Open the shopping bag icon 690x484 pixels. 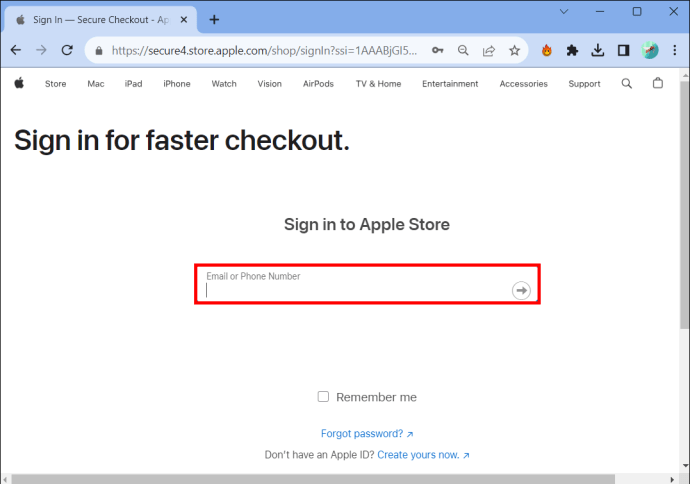(x=658, y=83)
